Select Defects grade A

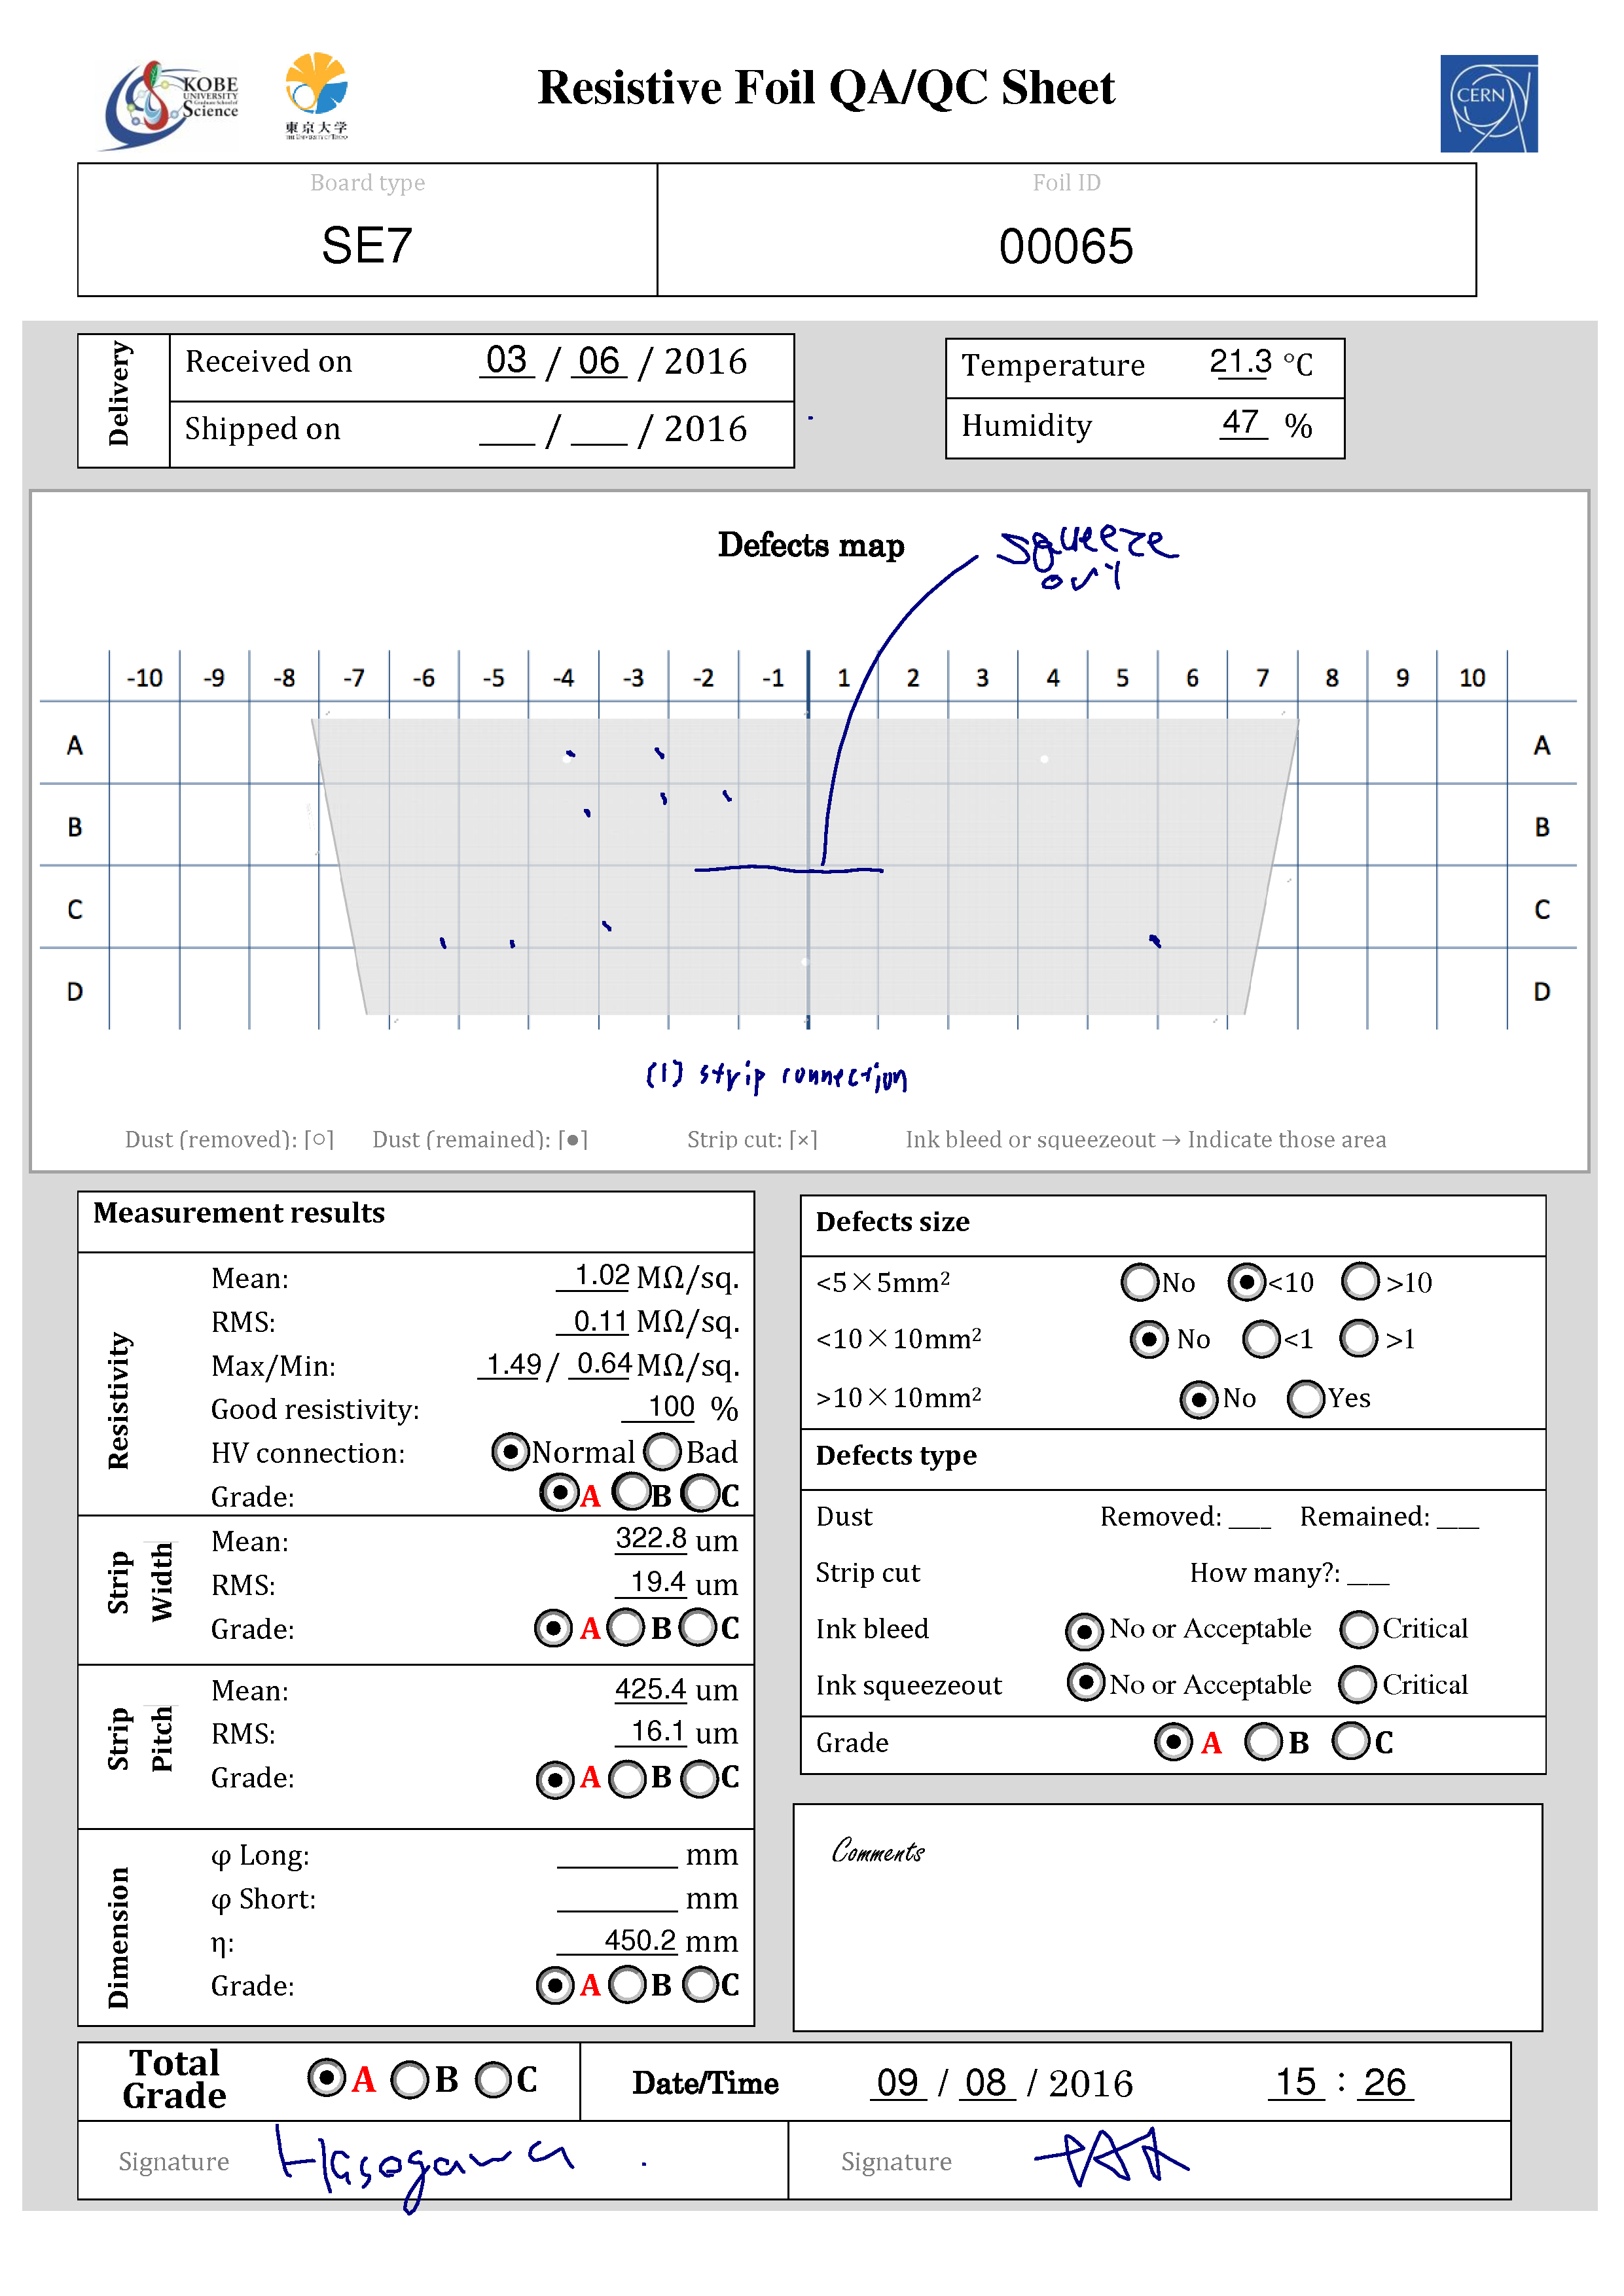click(x=1173, y=1741)
